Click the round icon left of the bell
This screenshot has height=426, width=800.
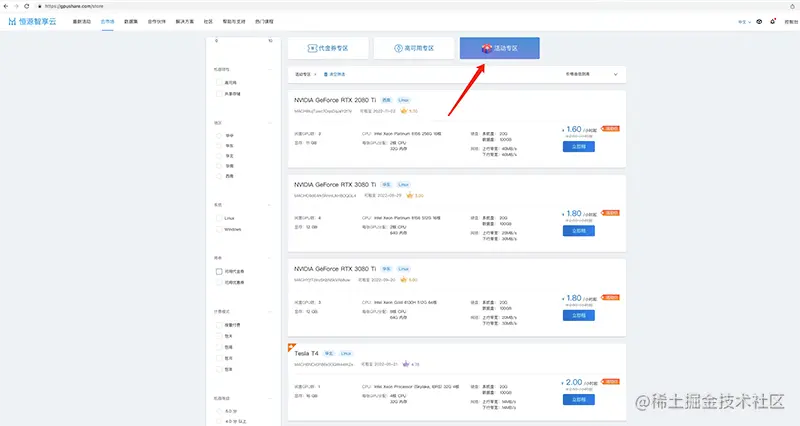point(759,21)
